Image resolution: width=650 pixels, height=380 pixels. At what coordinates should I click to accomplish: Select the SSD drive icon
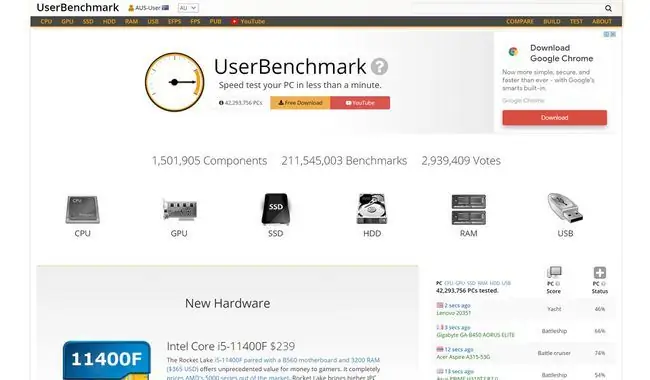tap(276, 209)
